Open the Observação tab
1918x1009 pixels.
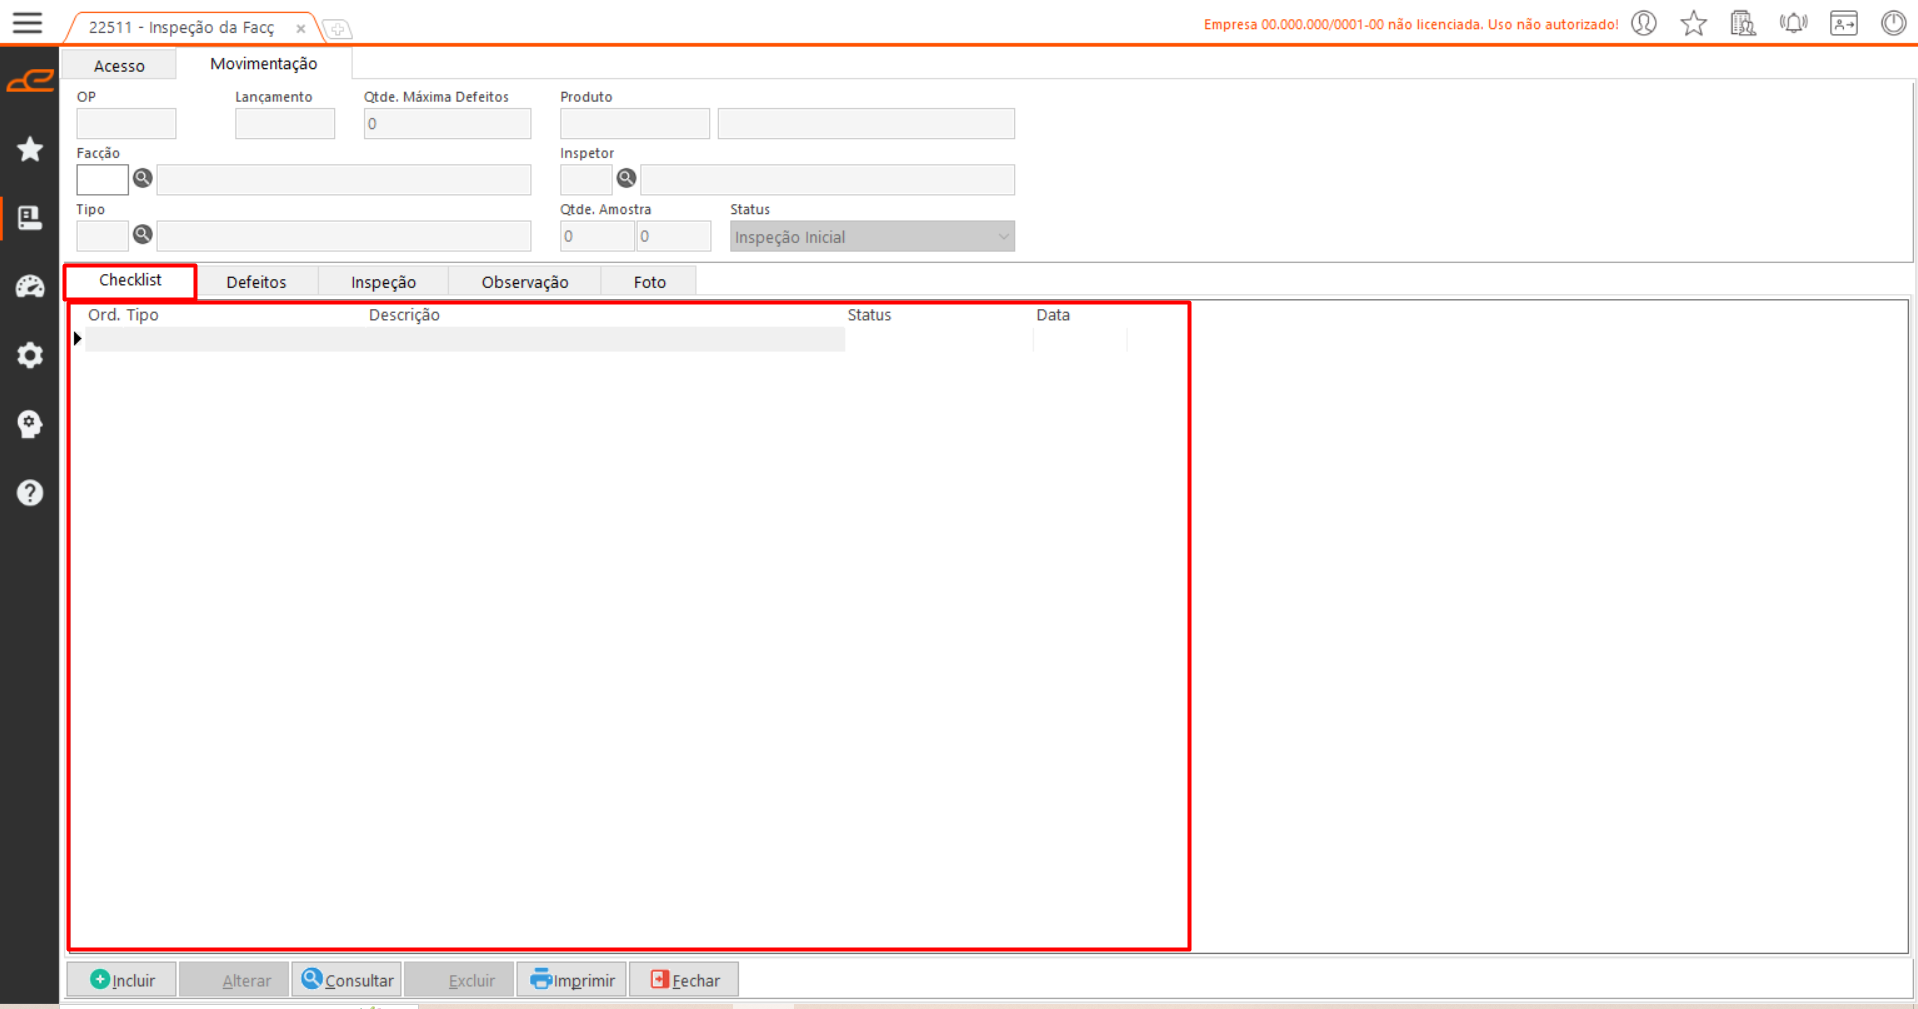click(x=524, y=282)
